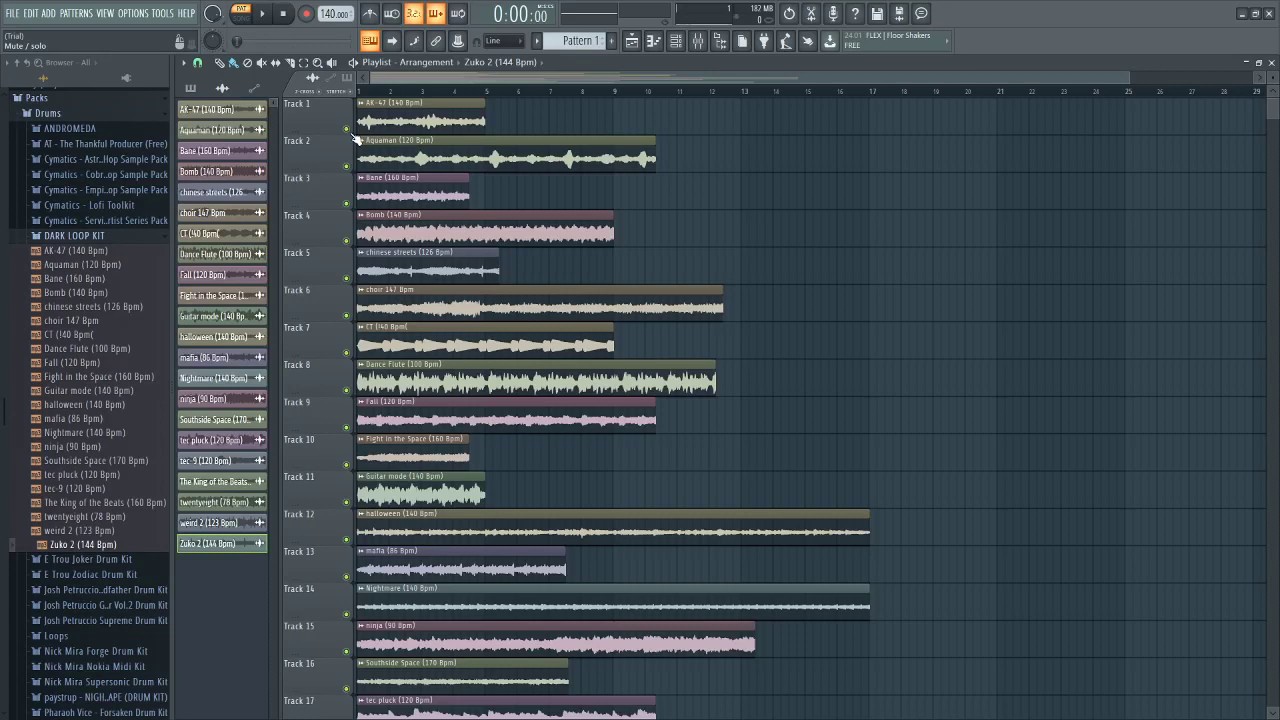Toggle the loop recording icon
Image resolution: width=1280 pixels, height=720 pixels.
(458, 14)
